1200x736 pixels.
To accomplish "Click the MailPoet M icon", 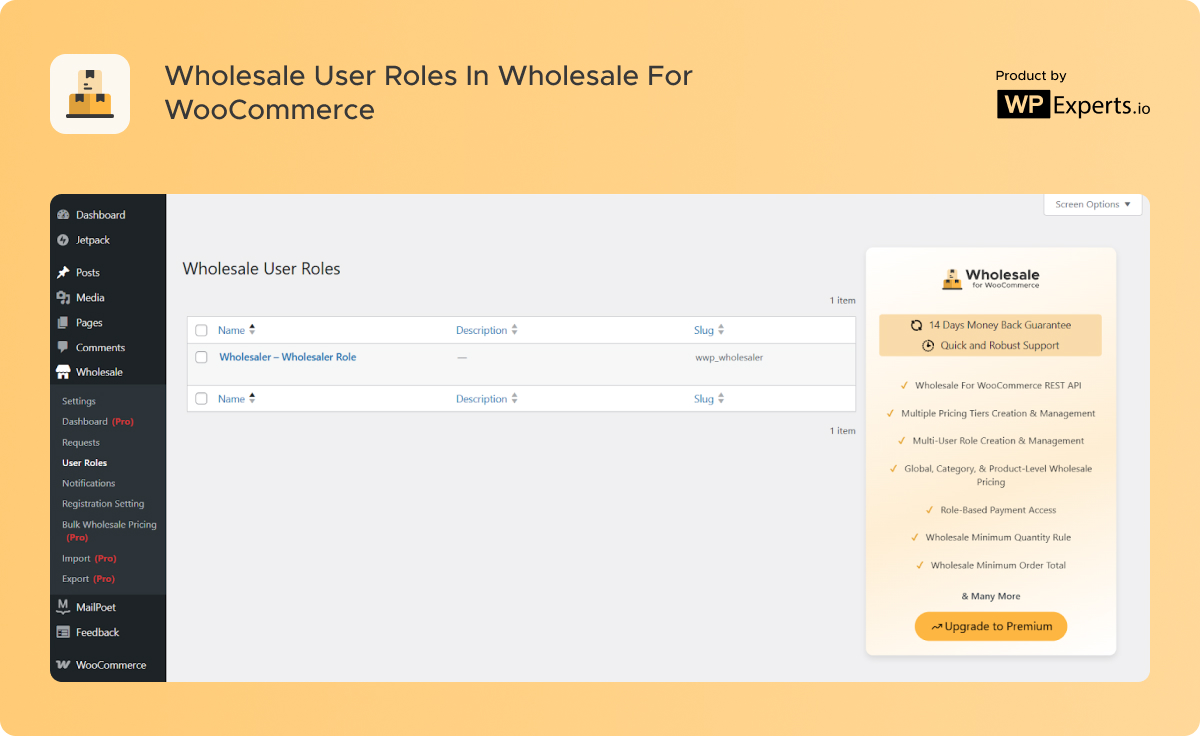I will (x=63, y=607).
